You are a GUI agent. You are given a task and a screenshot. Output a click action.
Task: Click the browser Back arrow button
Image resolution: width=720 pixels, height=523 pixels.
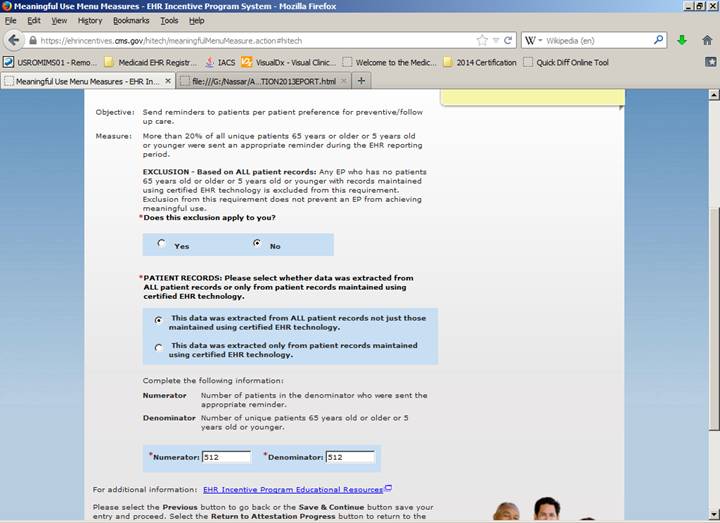pos(13,41)
